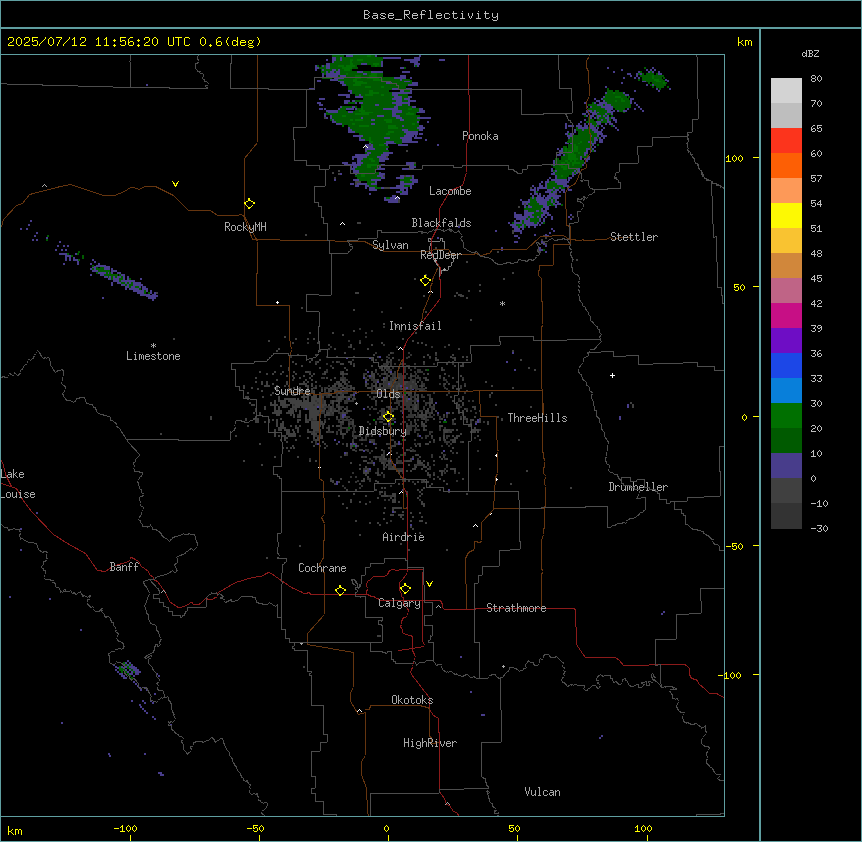862x842 pixels.
Task: Select the Ponoka city label
Action: point(480,136)
